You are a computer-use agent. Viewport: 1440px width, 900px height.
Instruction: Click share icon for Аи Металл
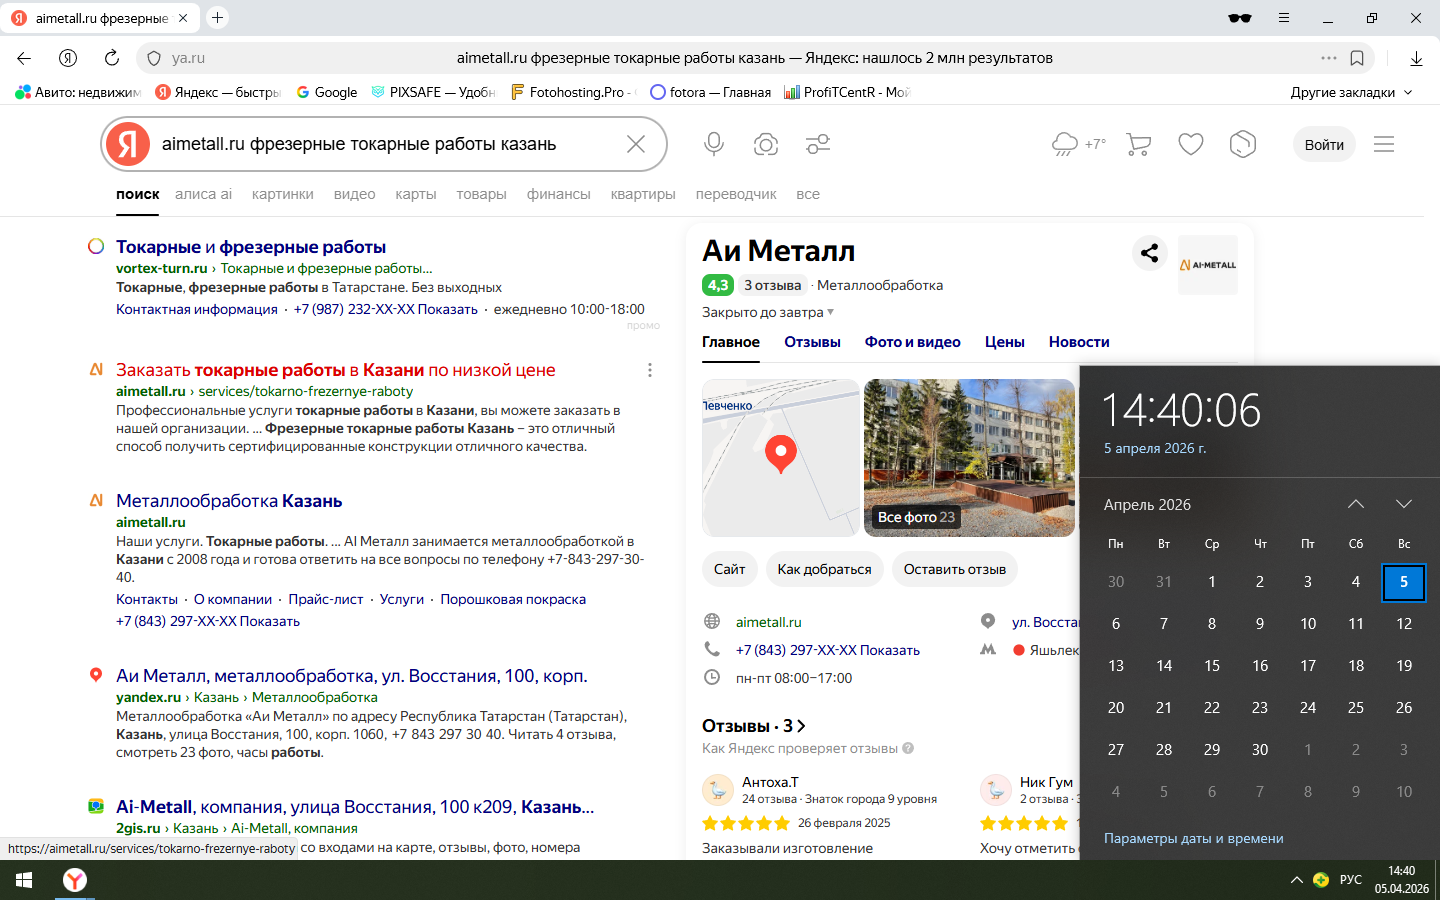click(x=1149, y=253)
